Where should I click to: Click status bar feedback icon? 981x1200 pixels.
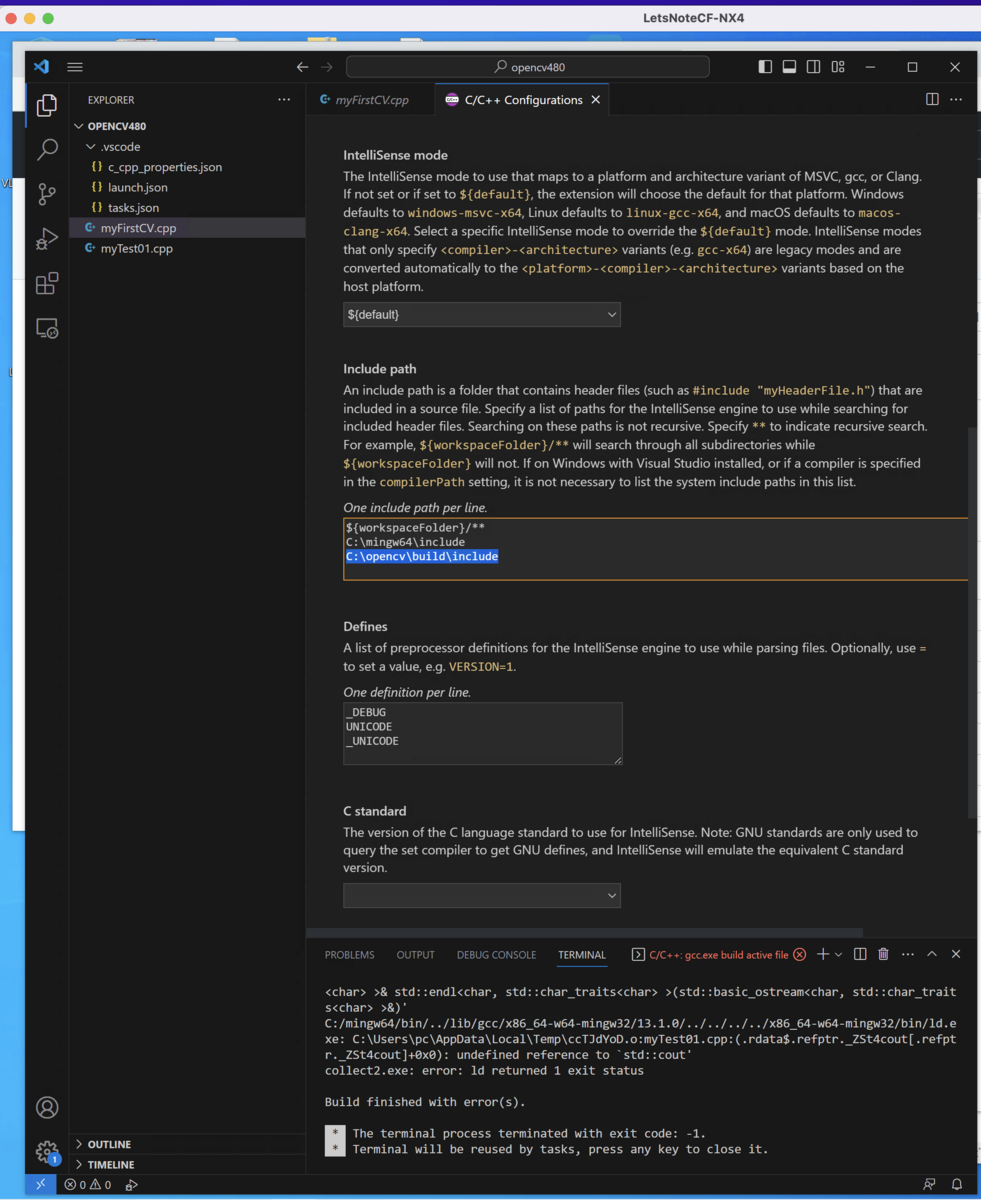(x=929, y=1185)
